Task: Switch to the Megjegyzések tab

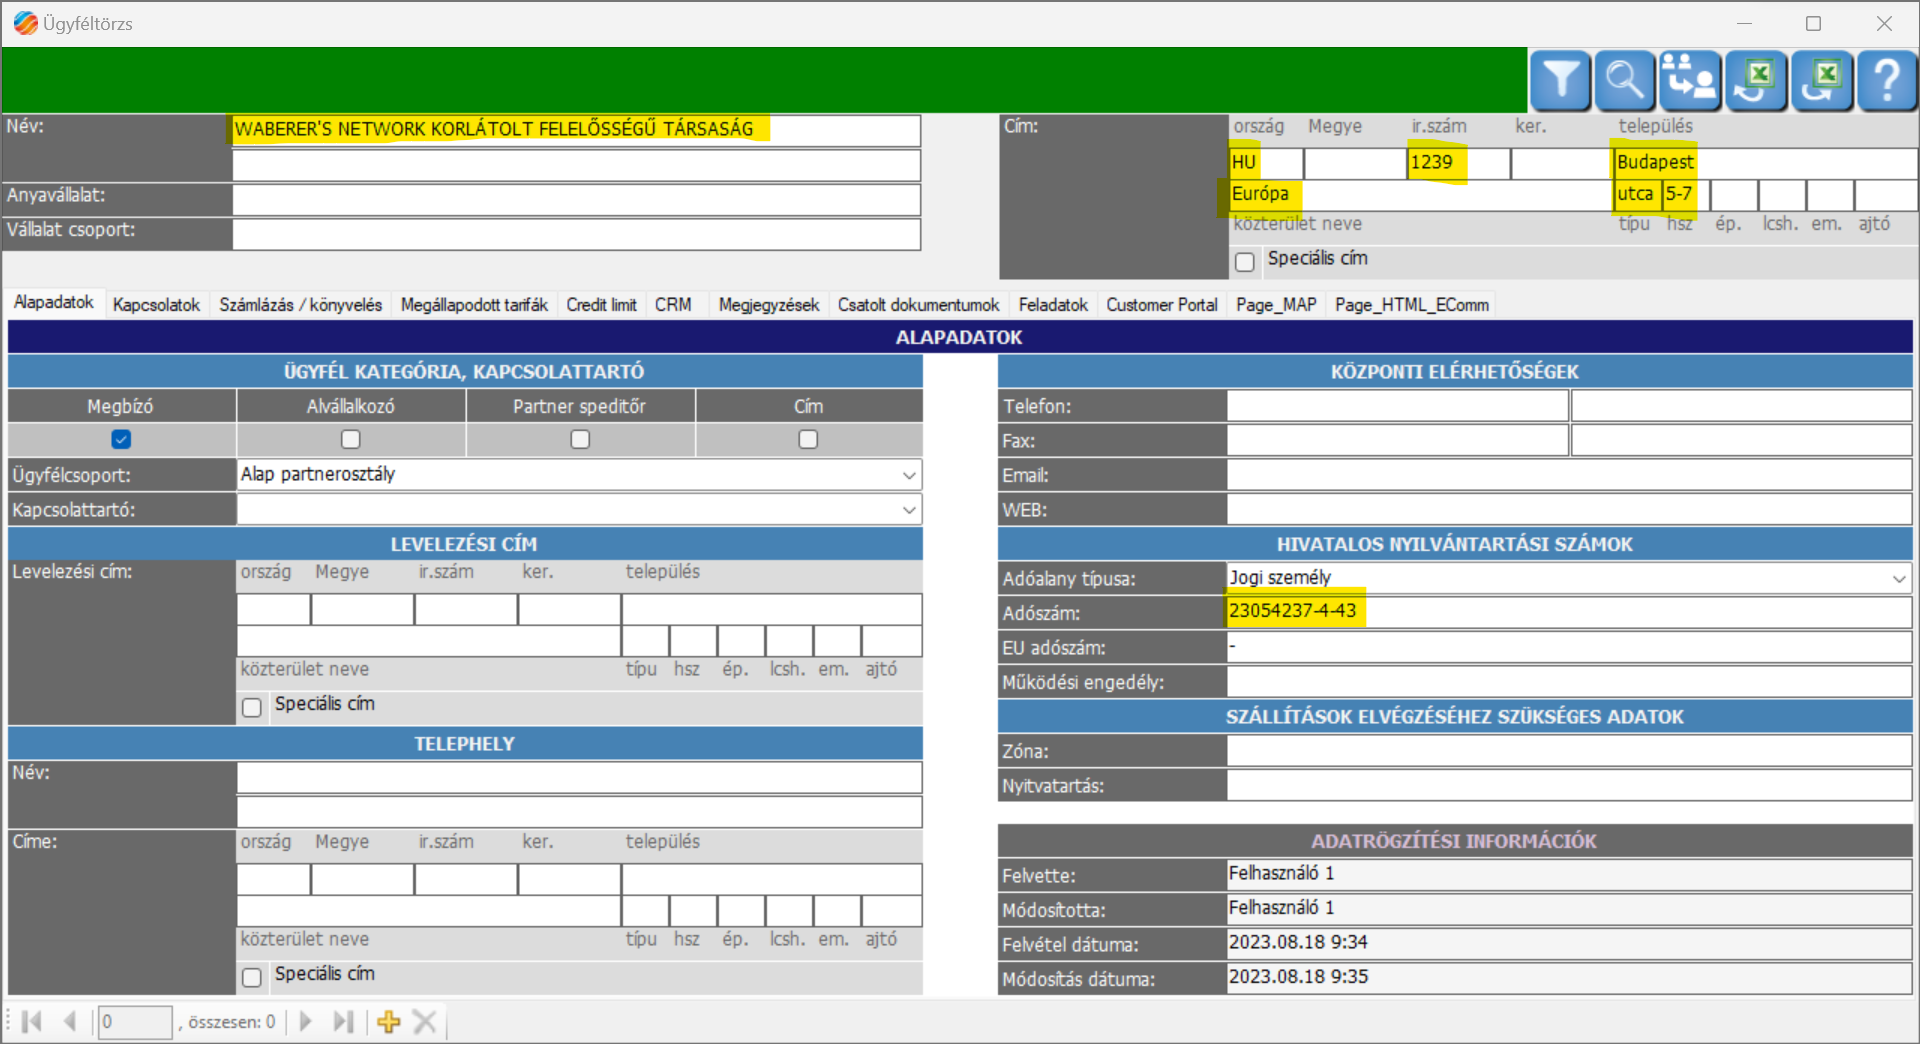Action: click(768, 304)
